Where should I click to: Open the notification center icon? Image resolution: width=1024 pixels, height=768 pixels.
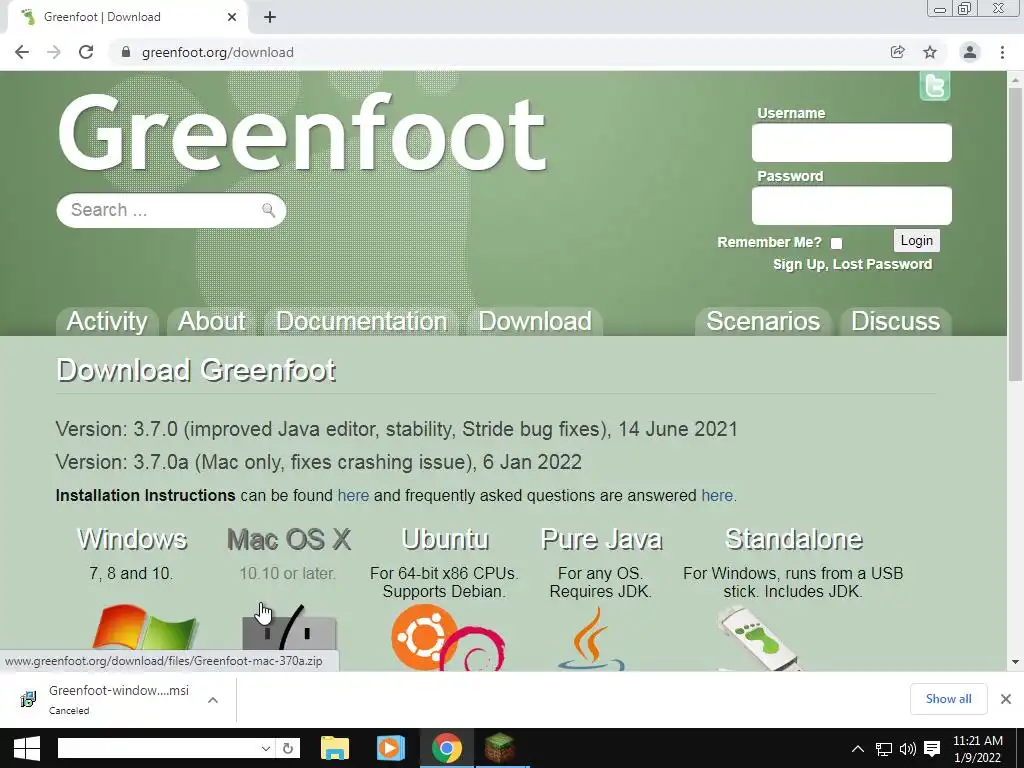click(932, 749)
